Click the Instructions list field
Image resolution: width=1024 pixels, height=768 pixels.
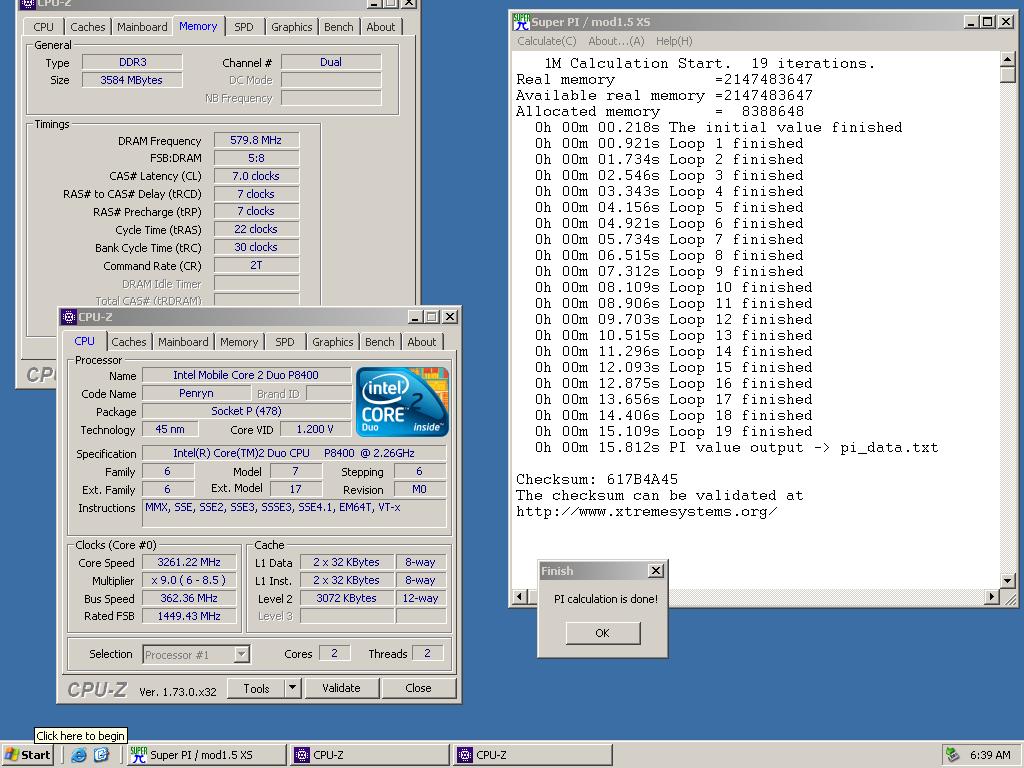294,513
